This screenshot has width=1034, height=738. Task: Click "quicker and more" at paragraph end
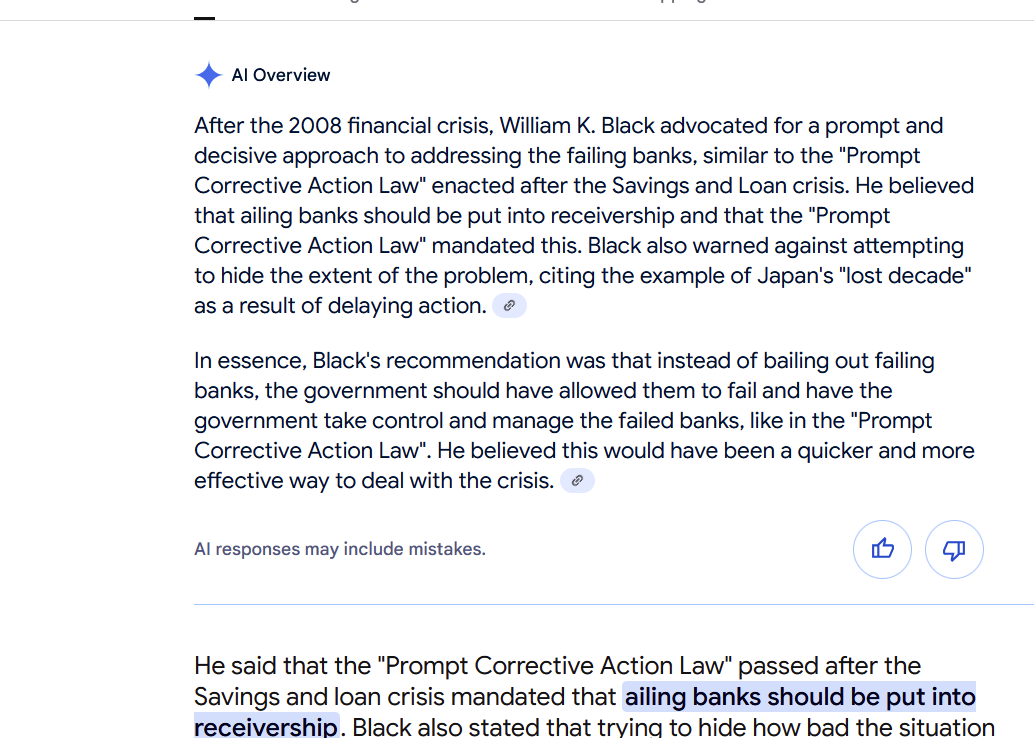(886, 450)
